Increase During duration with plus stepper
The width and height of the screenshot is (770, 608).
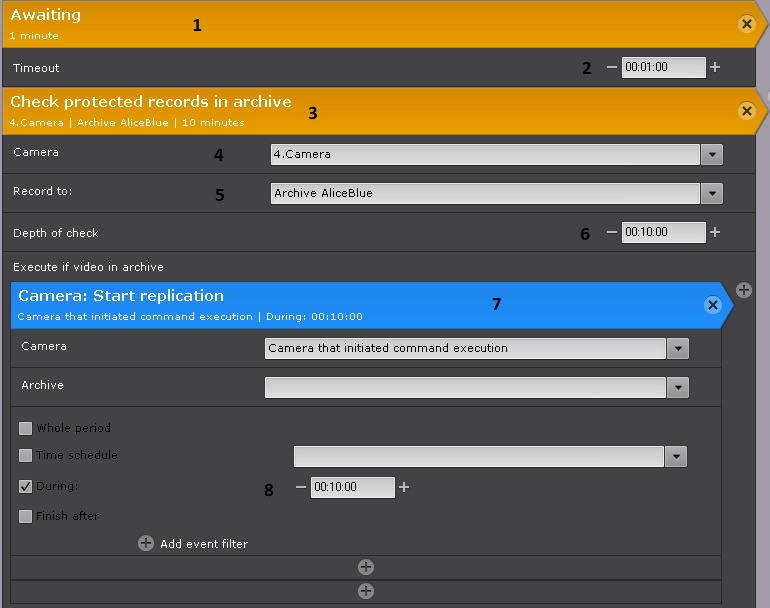tap(404, 487)
